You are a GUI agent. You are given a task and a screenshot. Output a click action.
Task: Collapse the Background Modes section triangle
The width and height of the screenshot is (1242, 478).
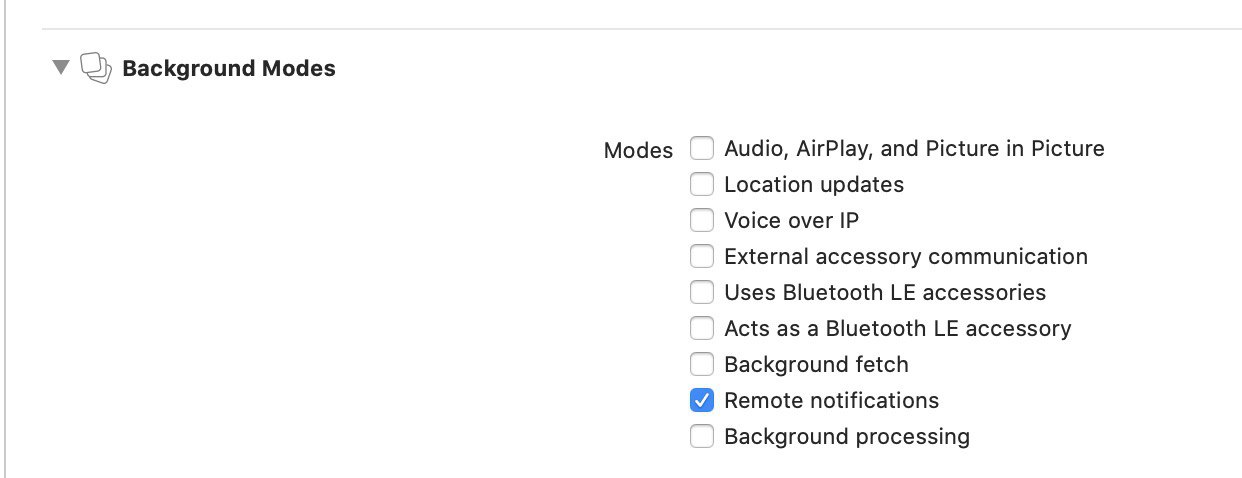(x=61, y=68)
